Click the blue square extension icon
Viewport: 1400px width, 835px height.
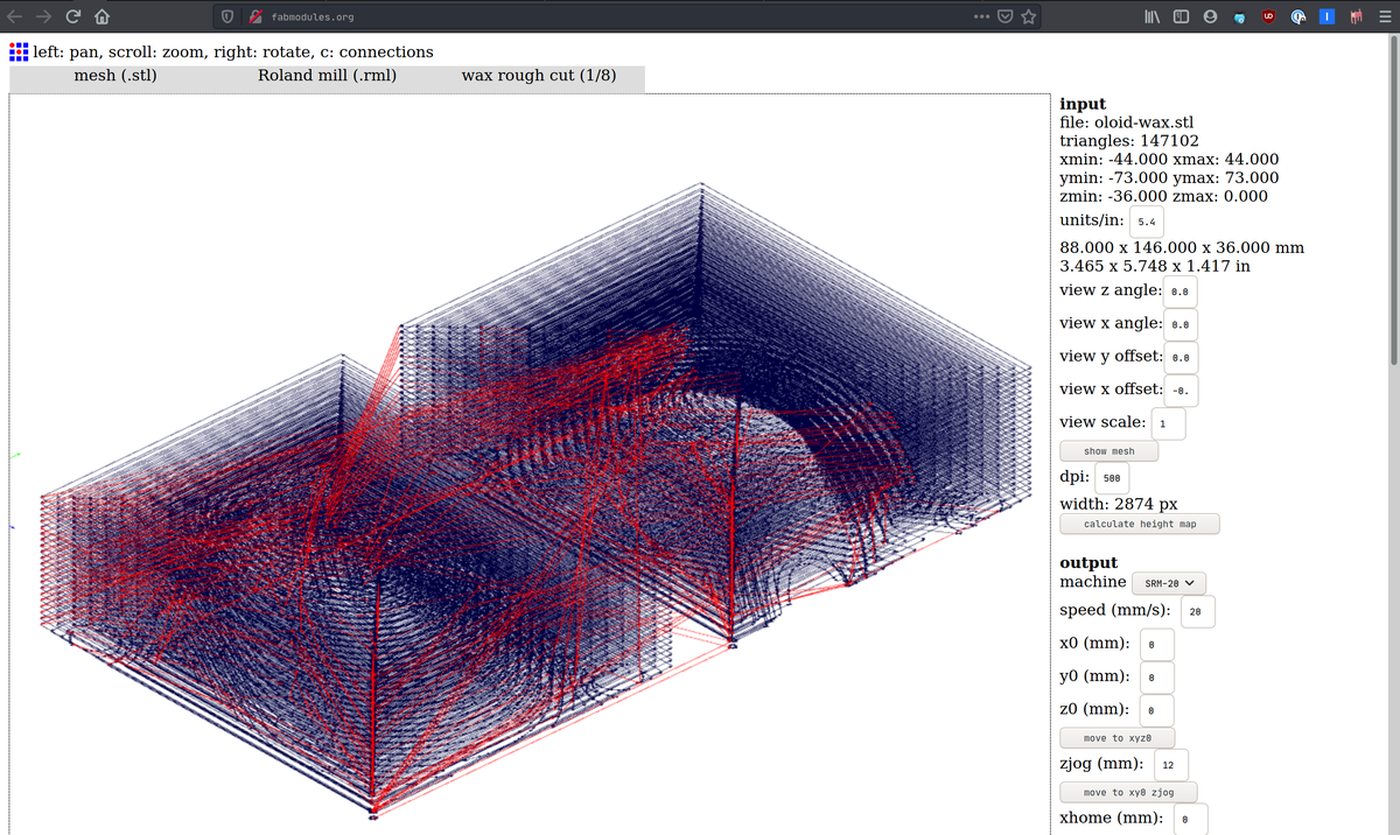pyautogui.click(x=1327, y=17)
